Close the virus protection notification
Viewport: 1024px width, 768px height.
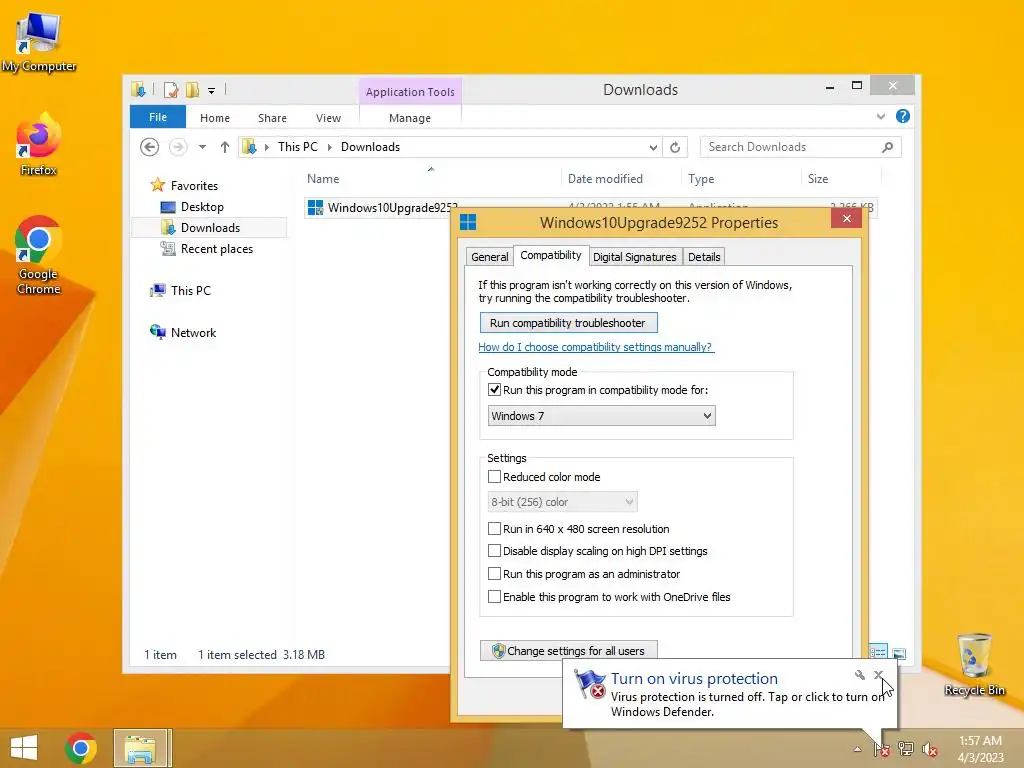pos(878,675)
